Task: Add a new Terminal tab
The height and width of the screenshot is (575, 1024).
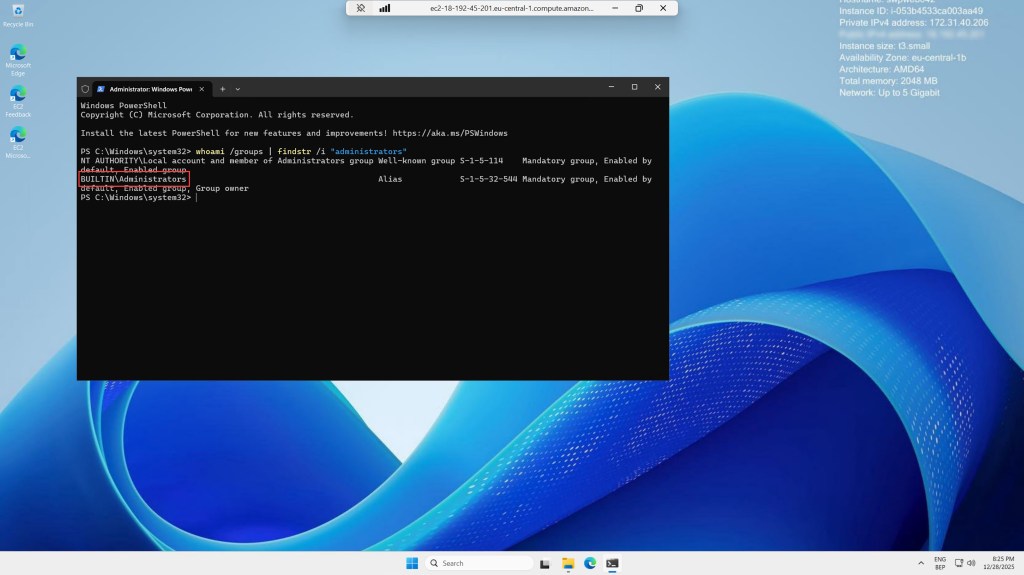Action: coord(222,88)
